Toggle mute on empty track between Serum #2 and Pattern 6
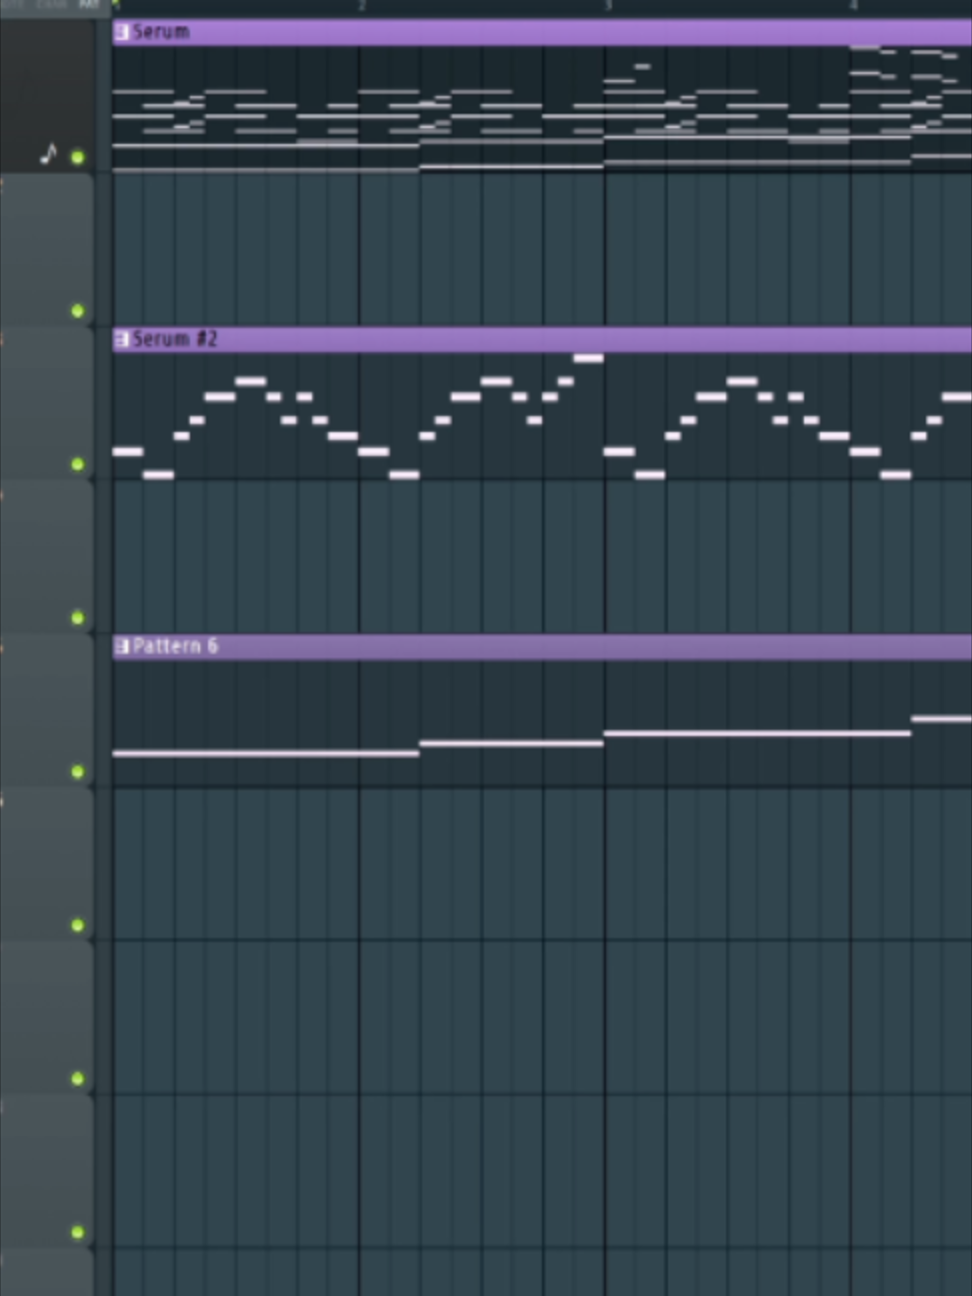Screen dimensions: 972x1296 (x=78, y=618)
